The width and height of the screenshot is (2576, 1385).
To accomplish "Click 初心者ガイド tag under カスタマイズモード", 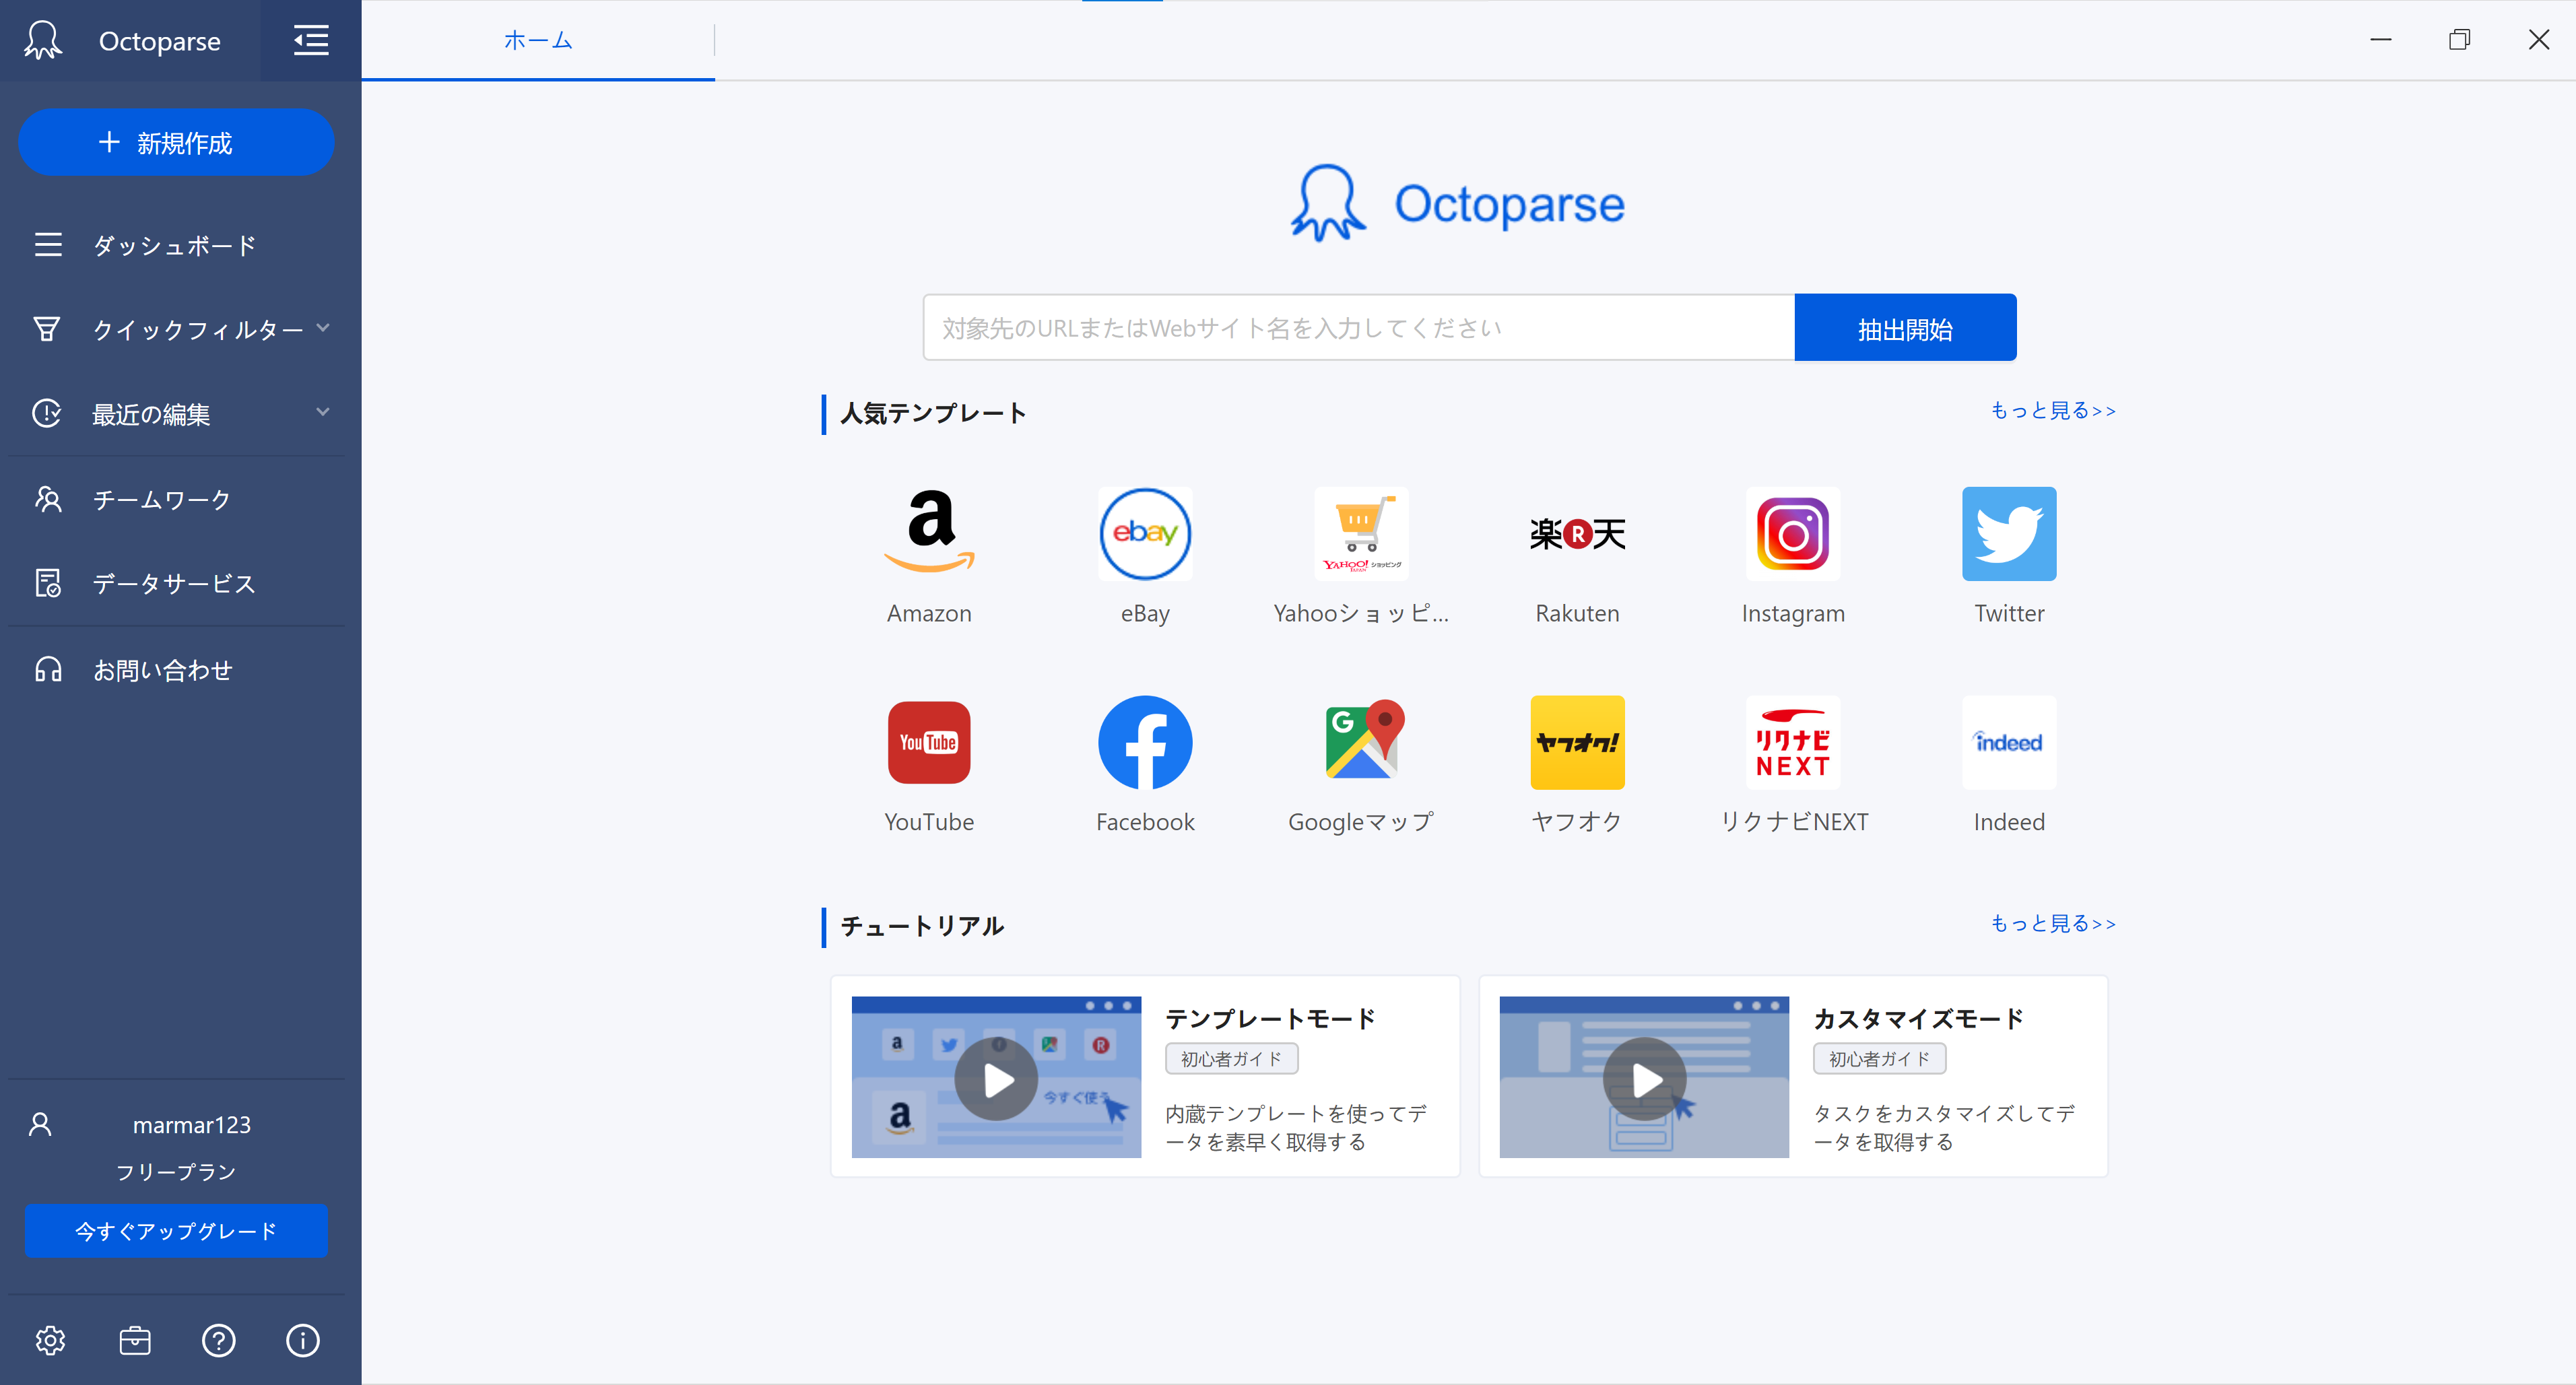I will coord(1879,1058).
